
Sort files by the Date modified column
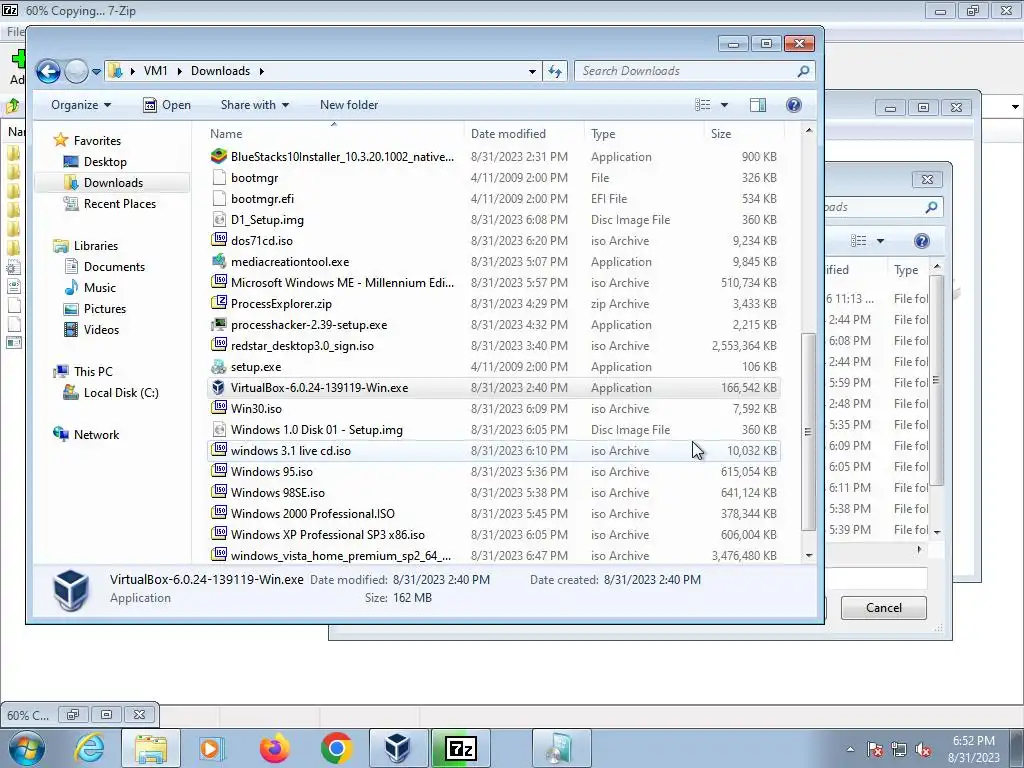(x=508, y=134)
